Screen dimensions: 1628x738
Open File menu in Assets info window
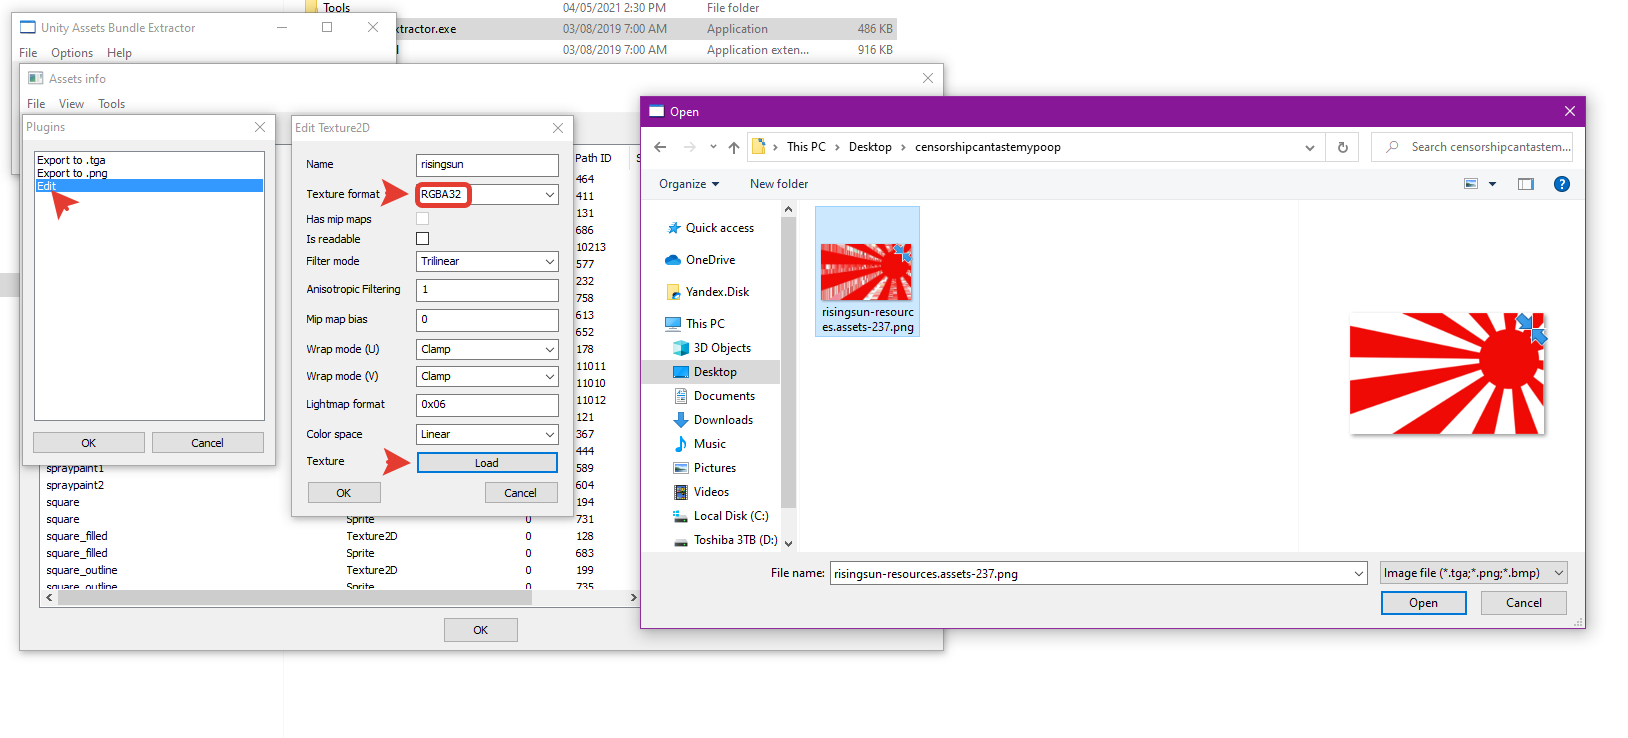[36, 104]
